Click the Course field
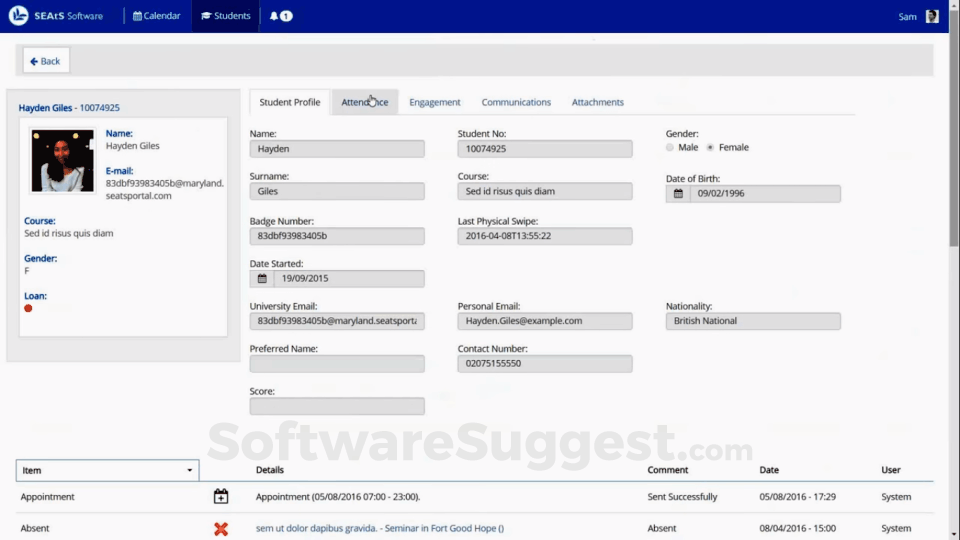960x540 pixels. point(545,191)
